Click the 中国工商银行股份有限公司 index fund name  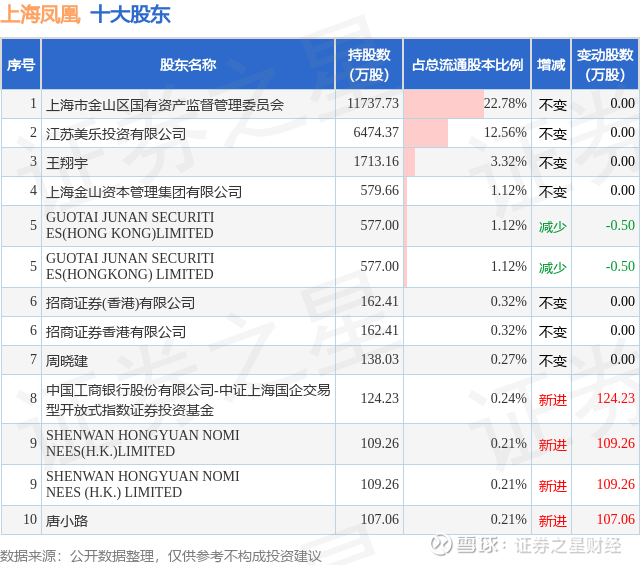(x=188, y=400)
